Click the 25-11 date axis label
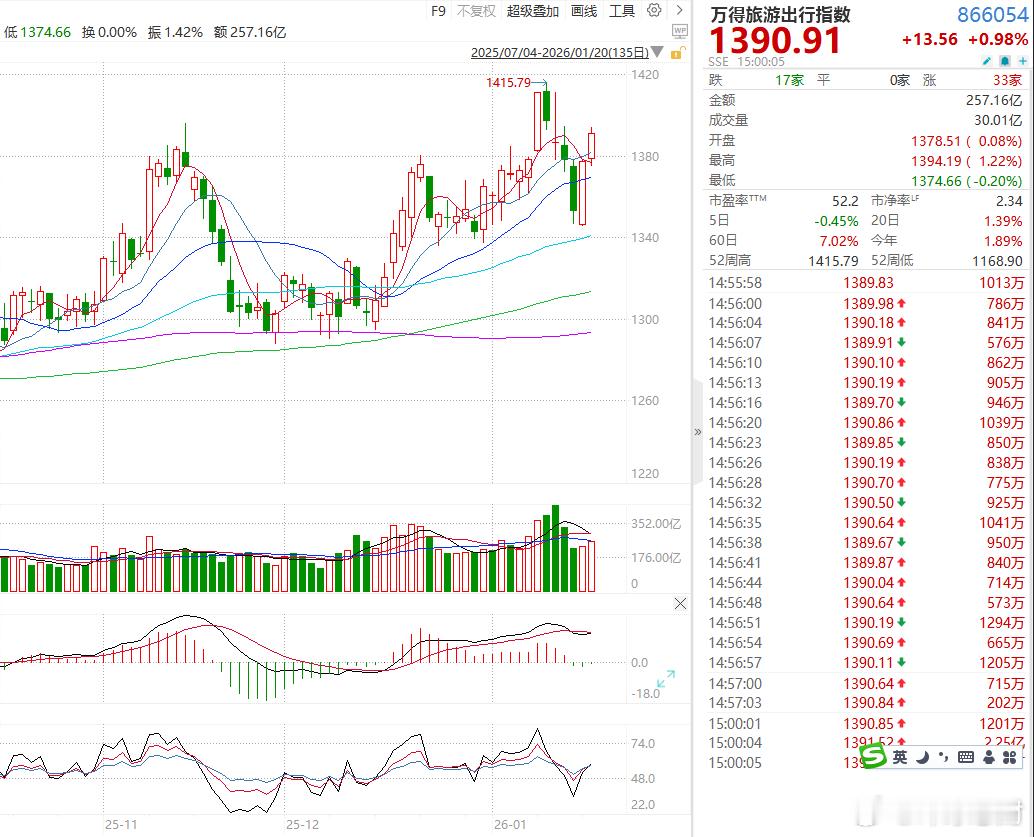Screen dimensions: 1034x837 (121, 824)
